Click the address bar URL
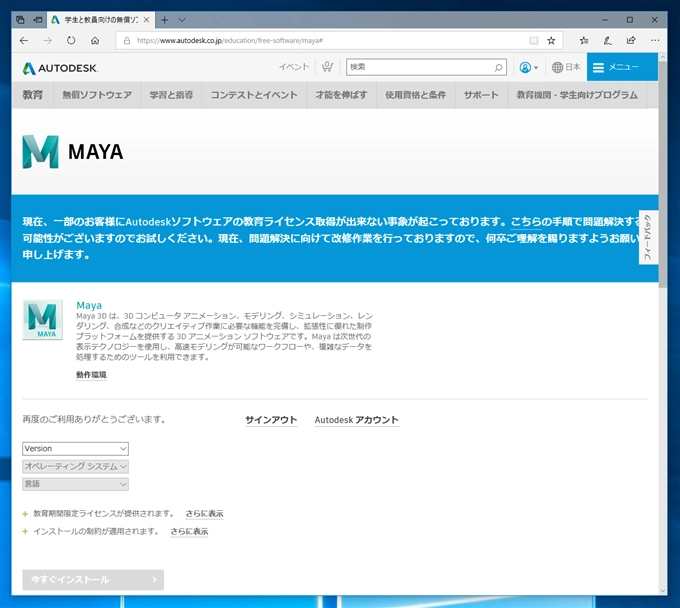680x608 pixels. pos(230,41)
